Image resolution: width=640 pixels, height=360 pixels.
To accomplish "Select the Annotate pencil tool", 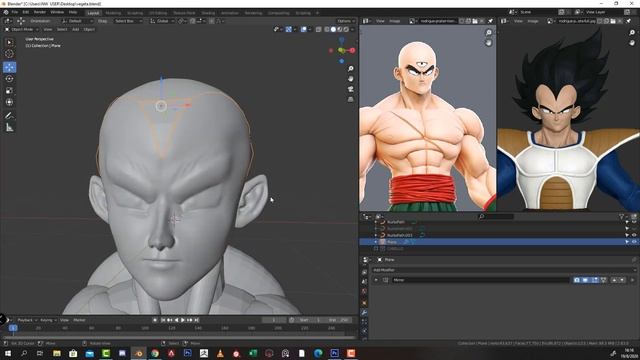I will 9,116.
